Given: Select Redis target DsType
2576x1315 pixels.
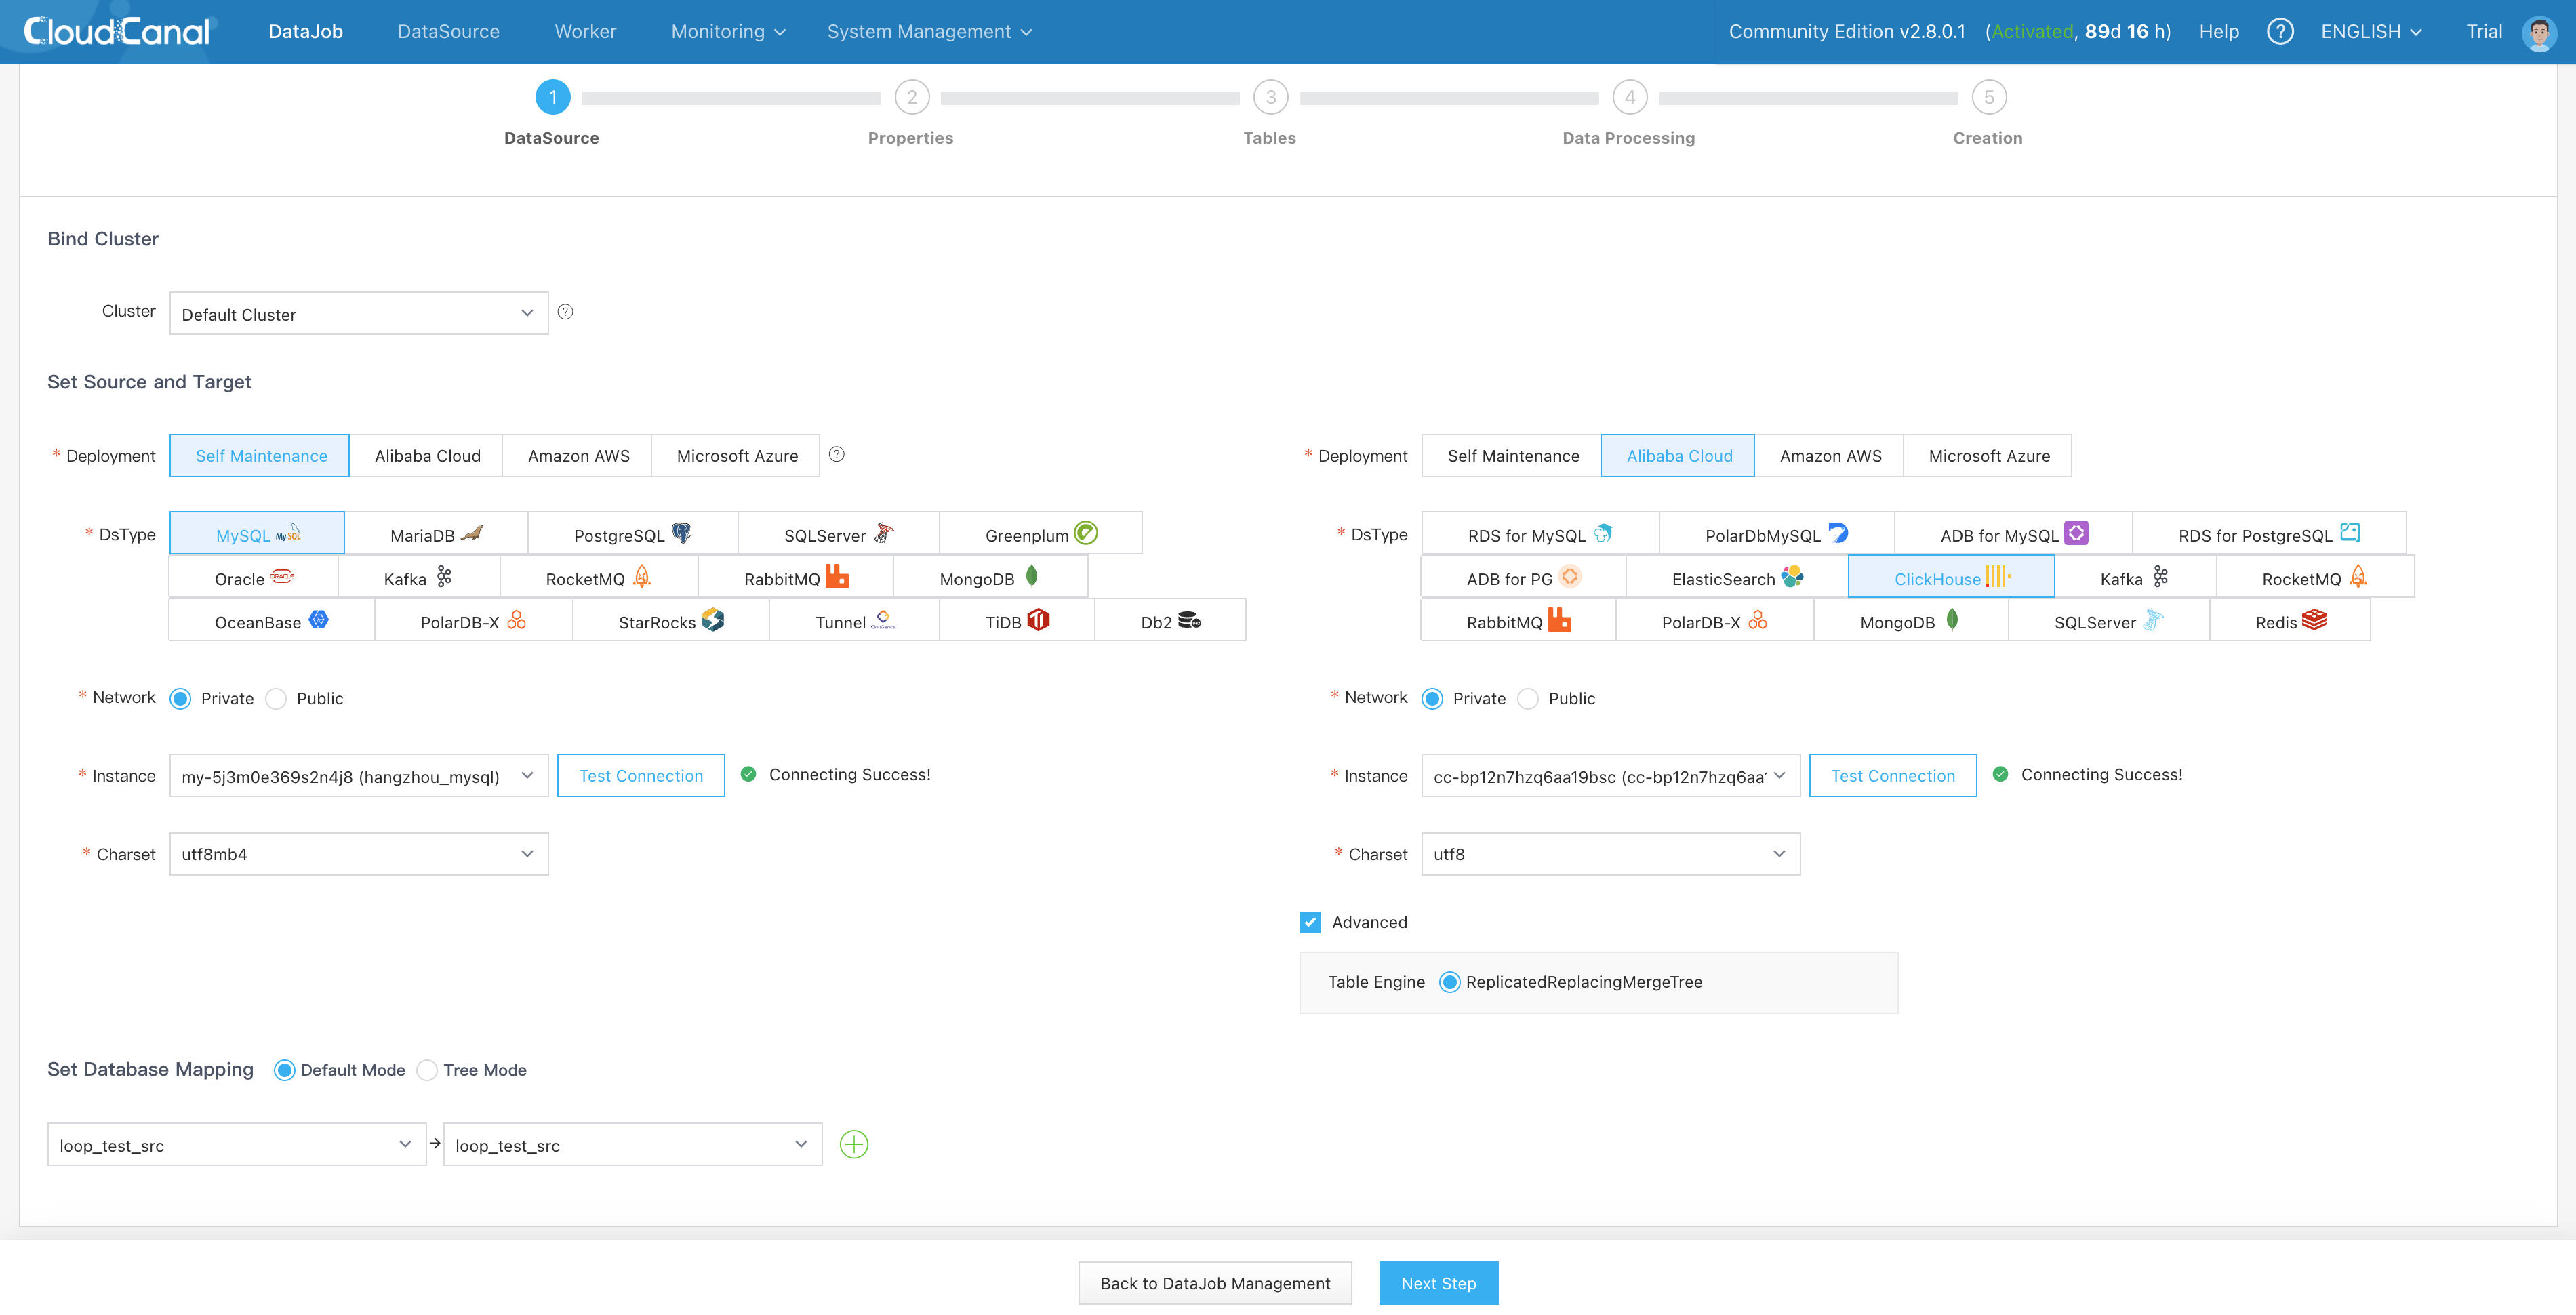Looking at the screenshot, I should (2289, 621).
